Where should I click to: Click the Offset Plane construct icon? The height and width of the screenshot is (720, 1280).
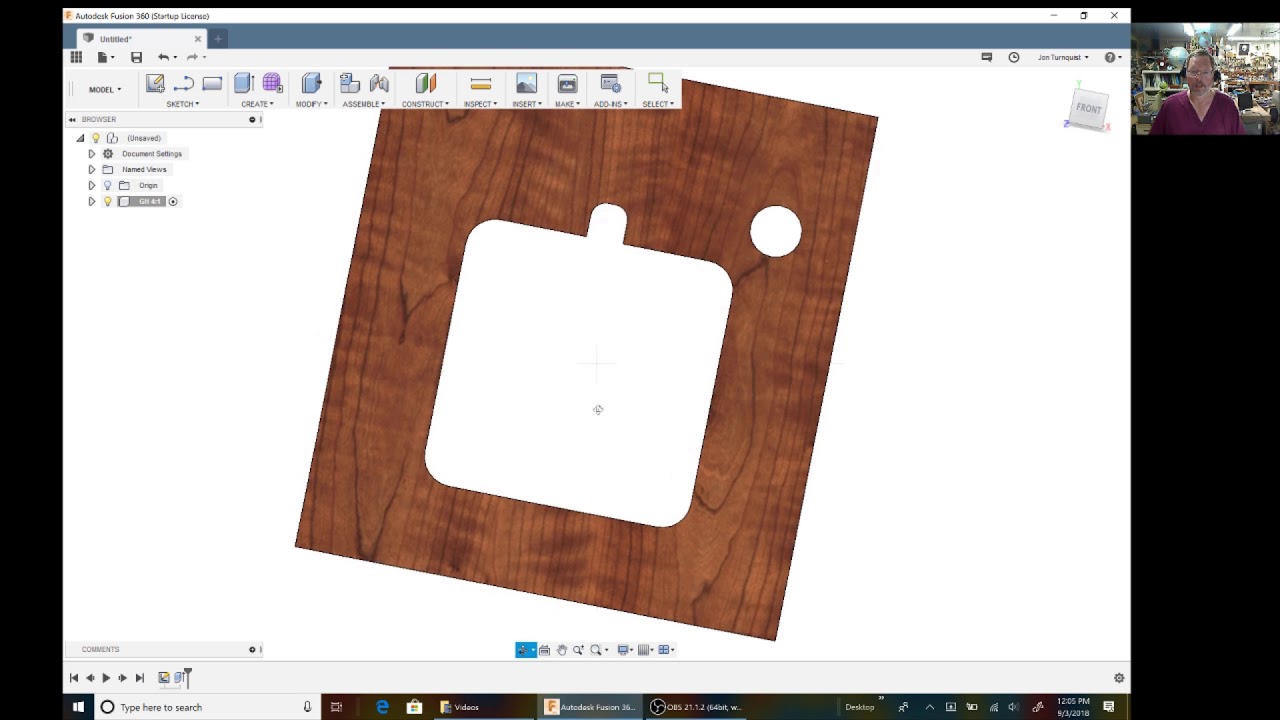coord(425,84)
